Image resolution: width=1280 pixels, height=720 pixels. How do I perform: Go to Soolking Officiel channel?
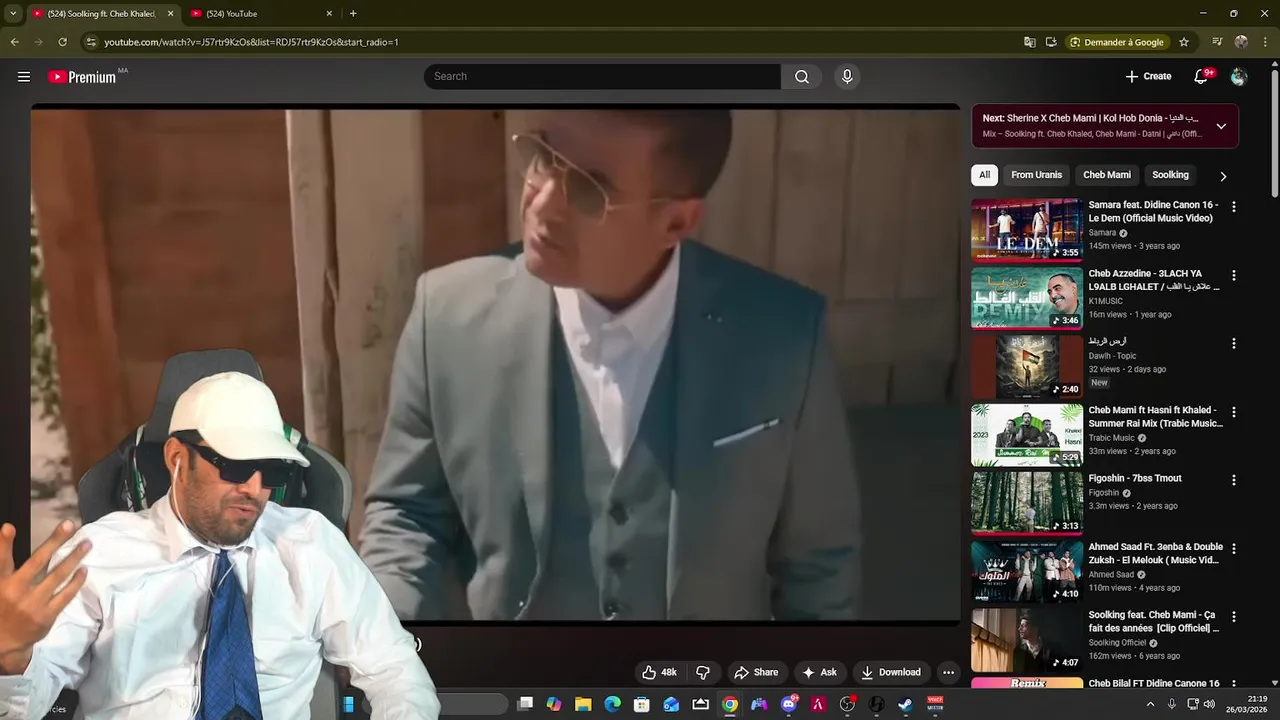(x=1117, y=643)
